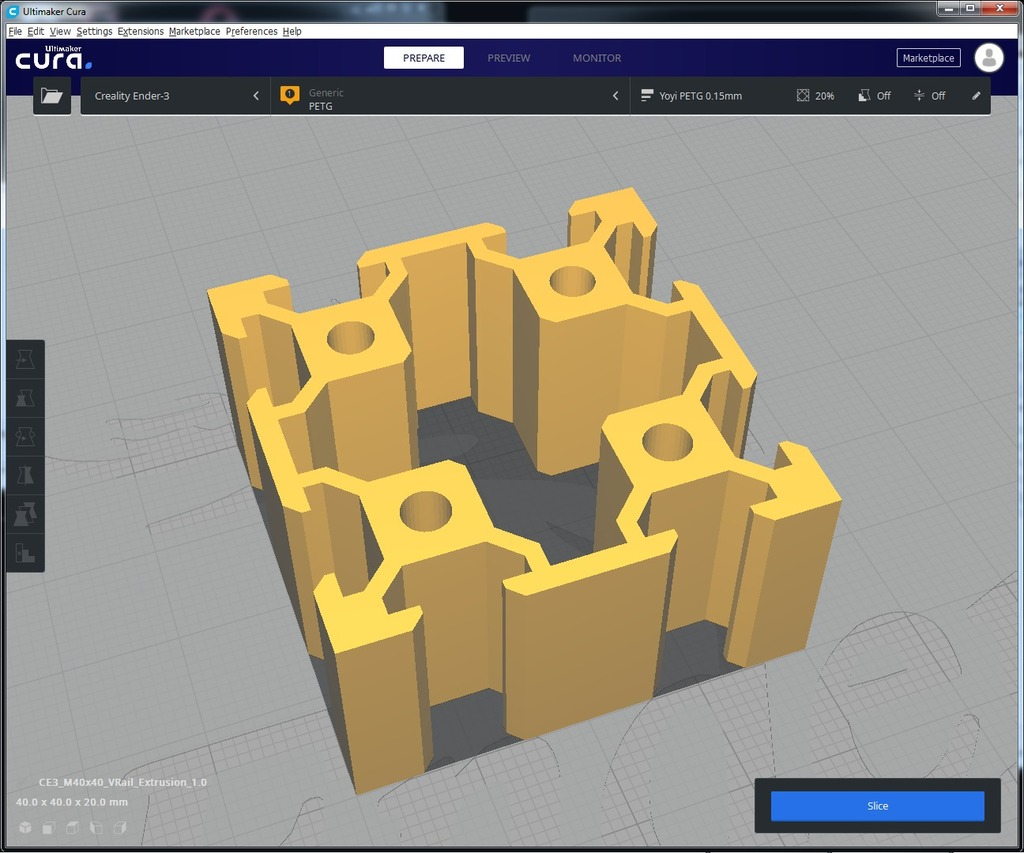1024x853 pixels.
Task: Switch to right side view cube icon
Action: tap(120, 828)
